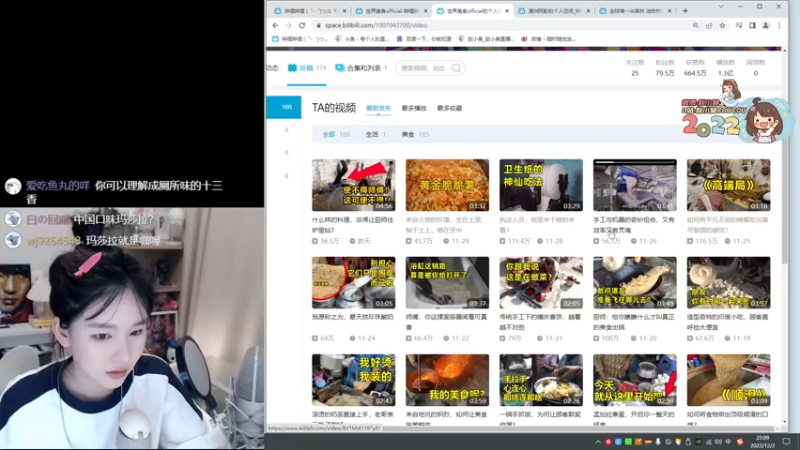Filter videos by 生活 category

click(375, 135)
